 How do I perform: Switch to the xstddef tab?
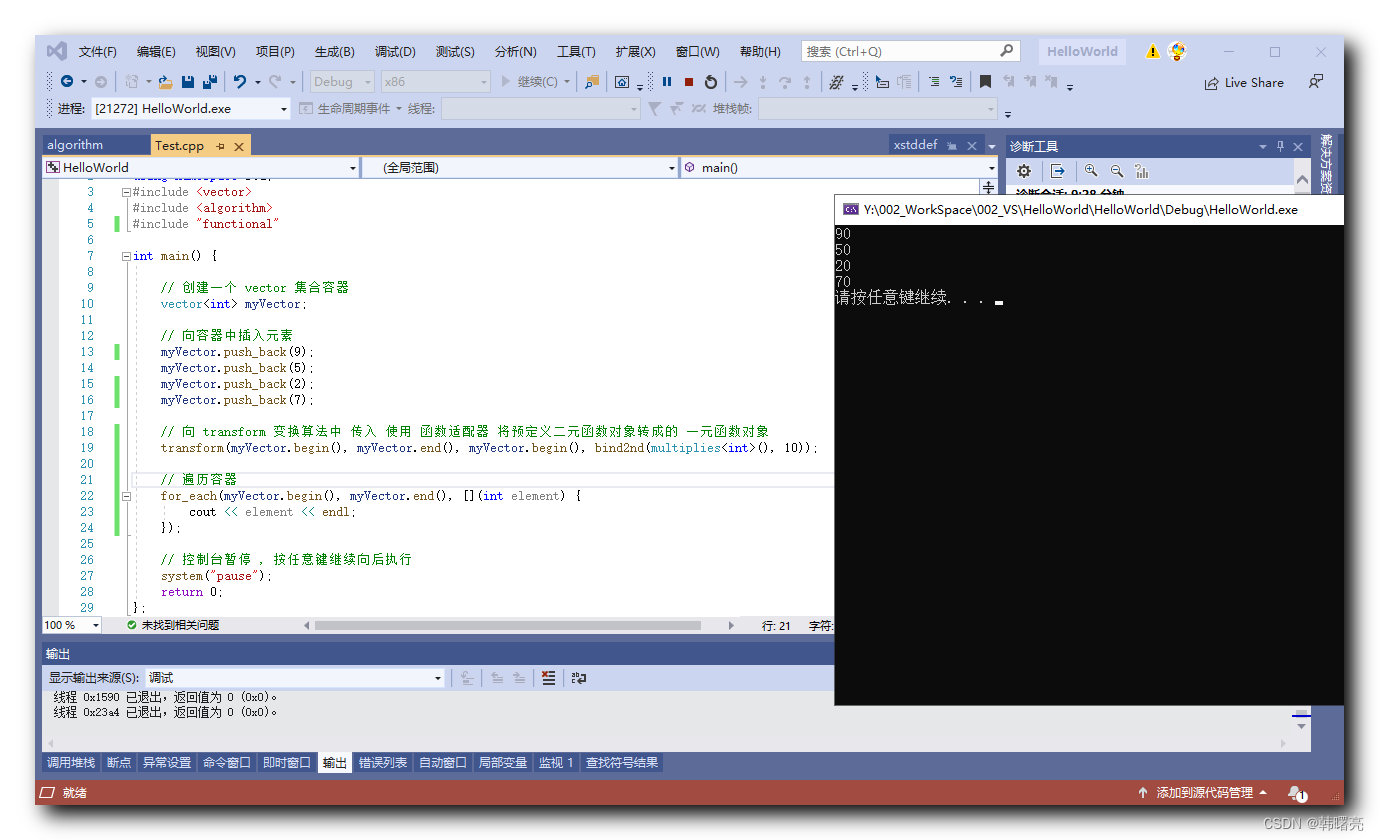[915, 145]
